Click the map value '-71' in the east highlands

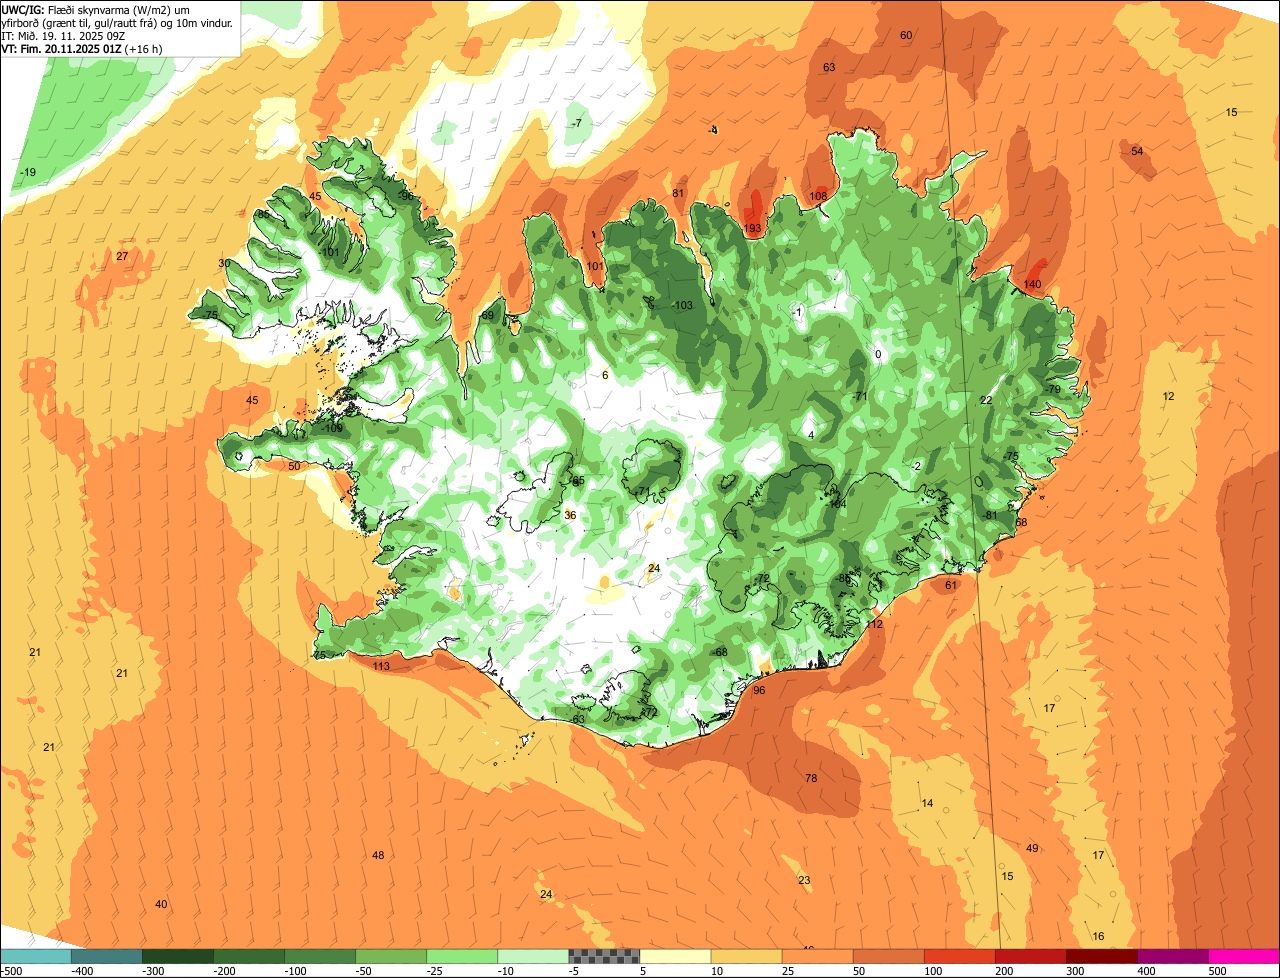tap(860, 397)
